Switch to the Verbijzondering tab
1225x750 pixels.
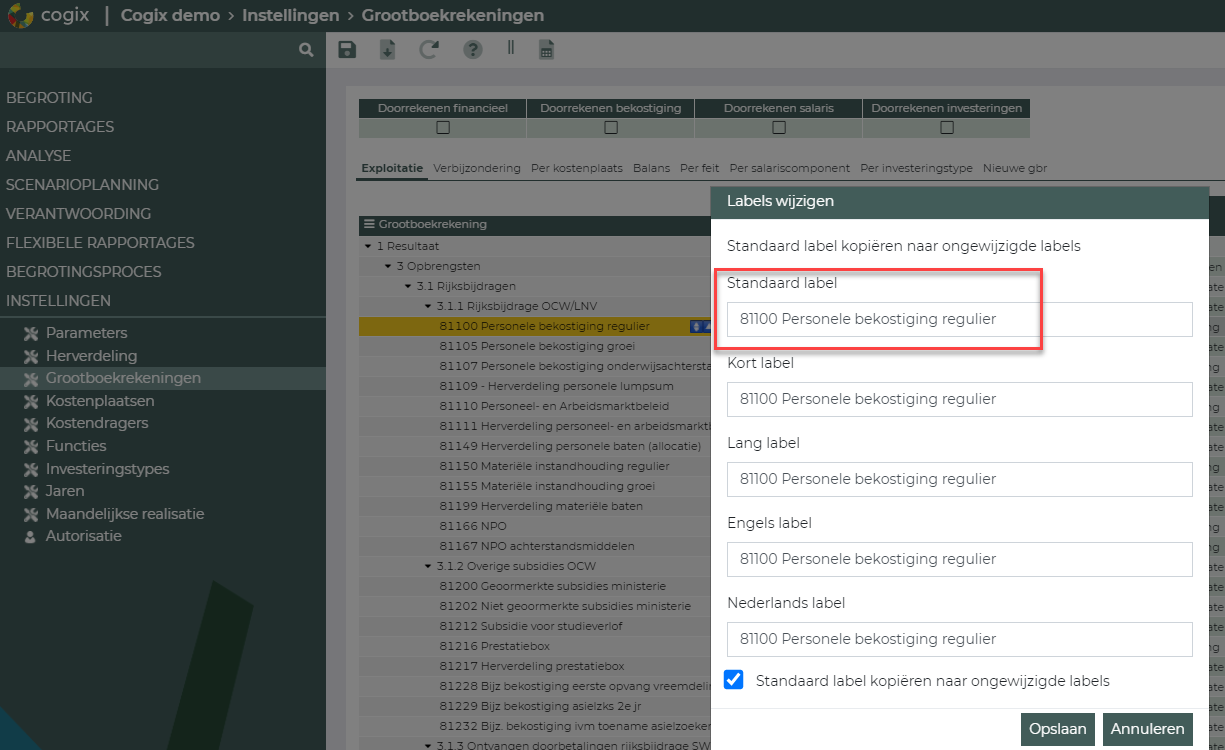476,168
